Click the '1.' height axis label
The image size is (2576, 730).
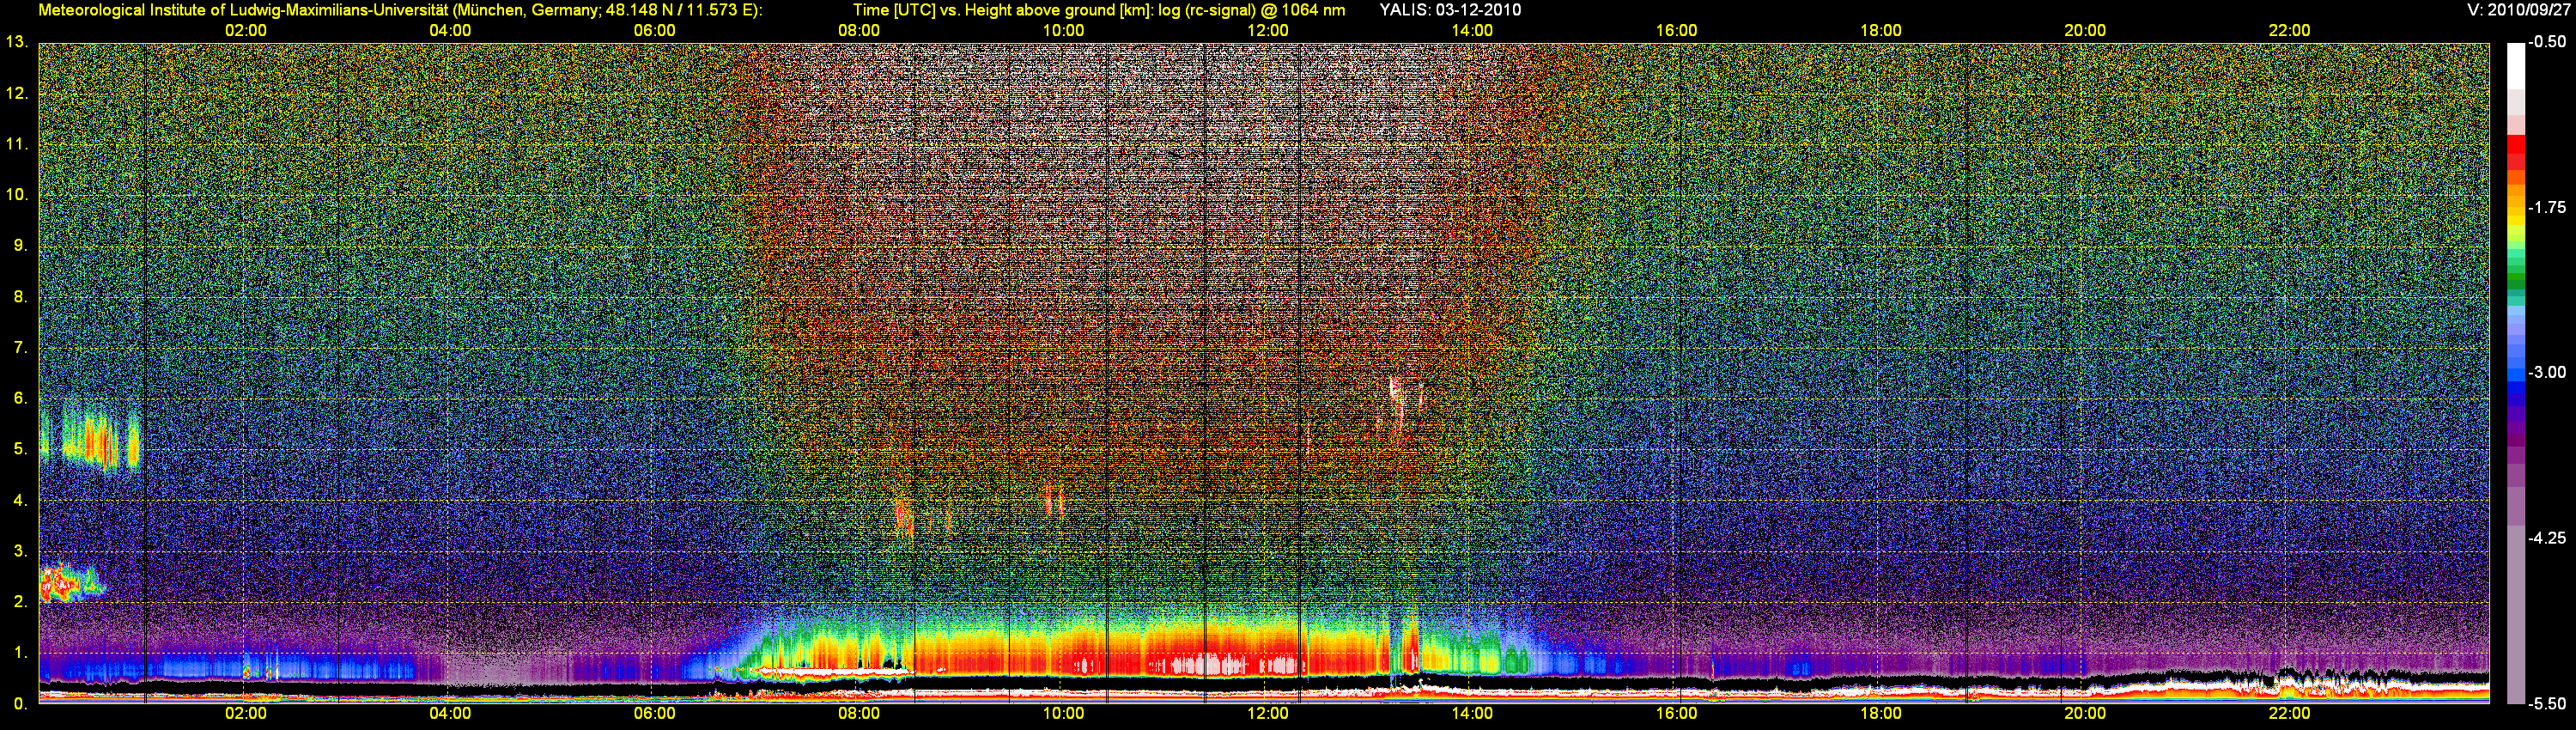(21, 653)
